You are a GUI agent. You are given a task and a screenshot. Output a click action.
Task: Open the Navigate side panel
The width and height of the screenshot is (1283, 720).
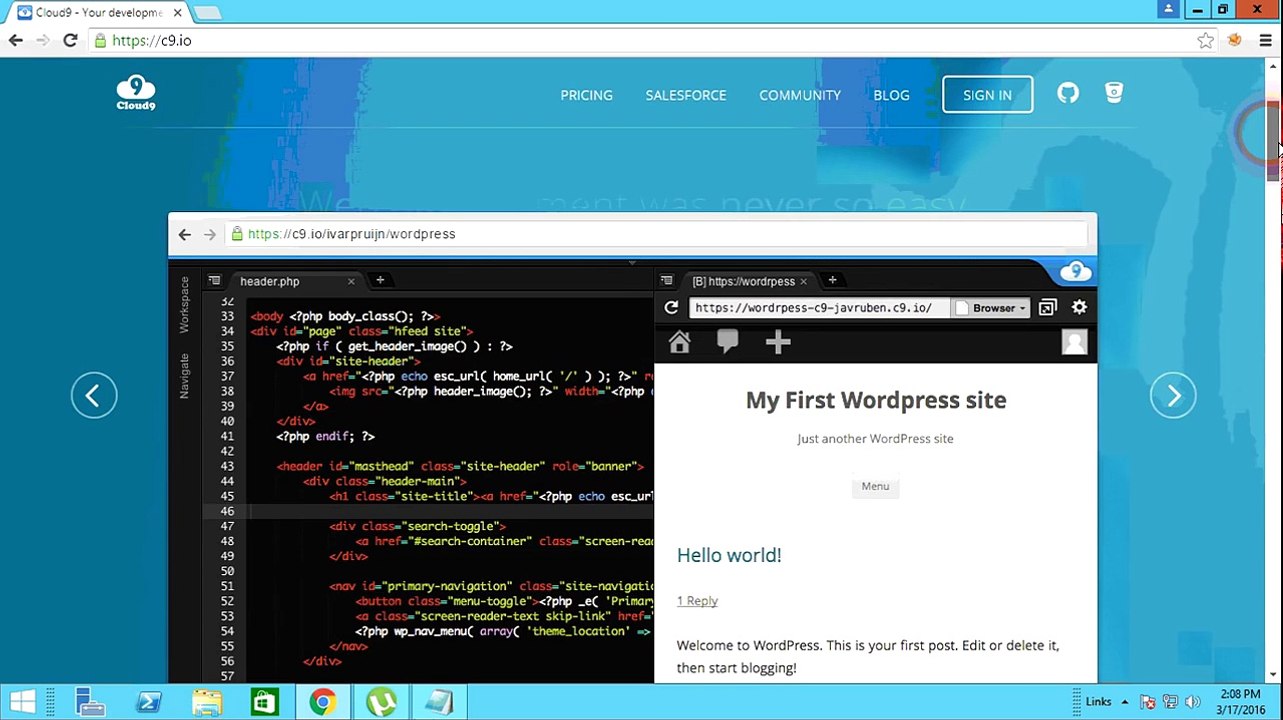(x=184, y=376)
